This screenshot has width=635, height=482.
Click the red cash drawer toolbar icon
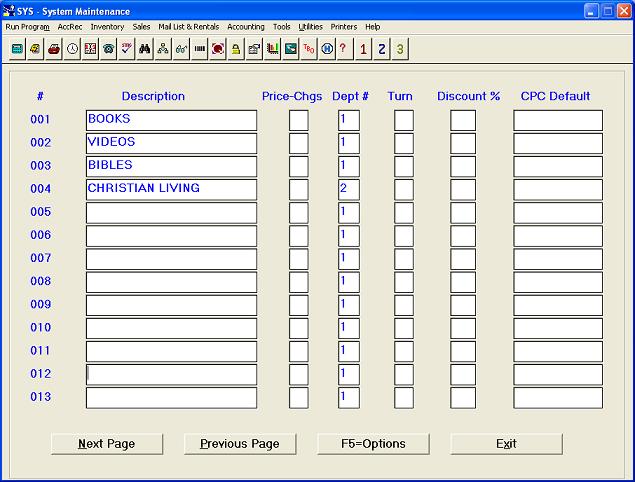pos(53,49)
